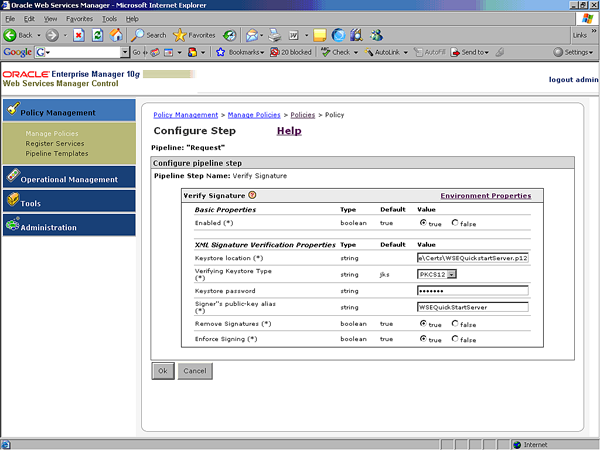The image size is (600, 450).
Task: Click the Edit with Word icon
Action: (293, 36)
